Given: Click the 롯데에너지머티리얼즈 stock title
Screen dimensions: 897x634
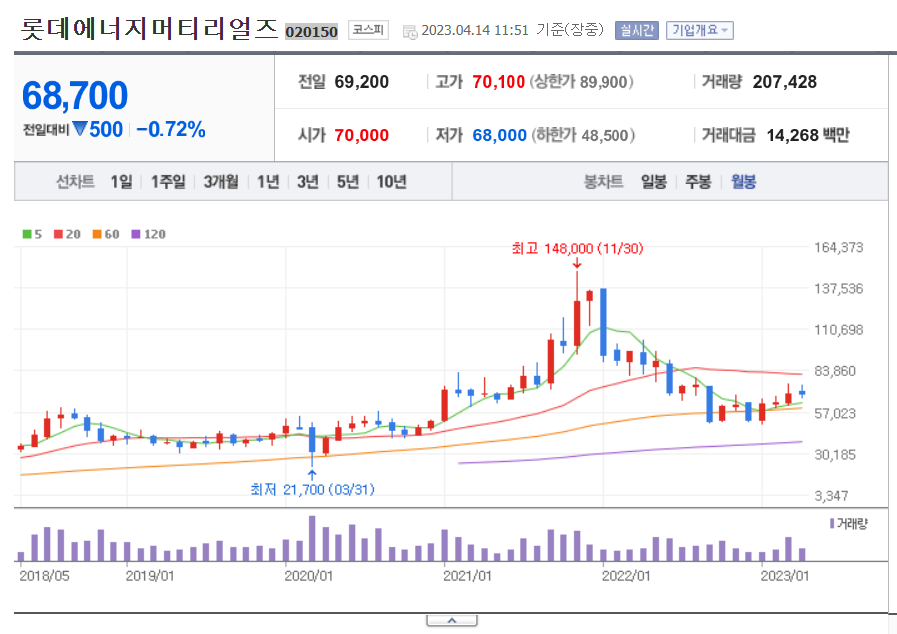Looking at the screenshot, I should pyautogui.click(x=149, y=28).
